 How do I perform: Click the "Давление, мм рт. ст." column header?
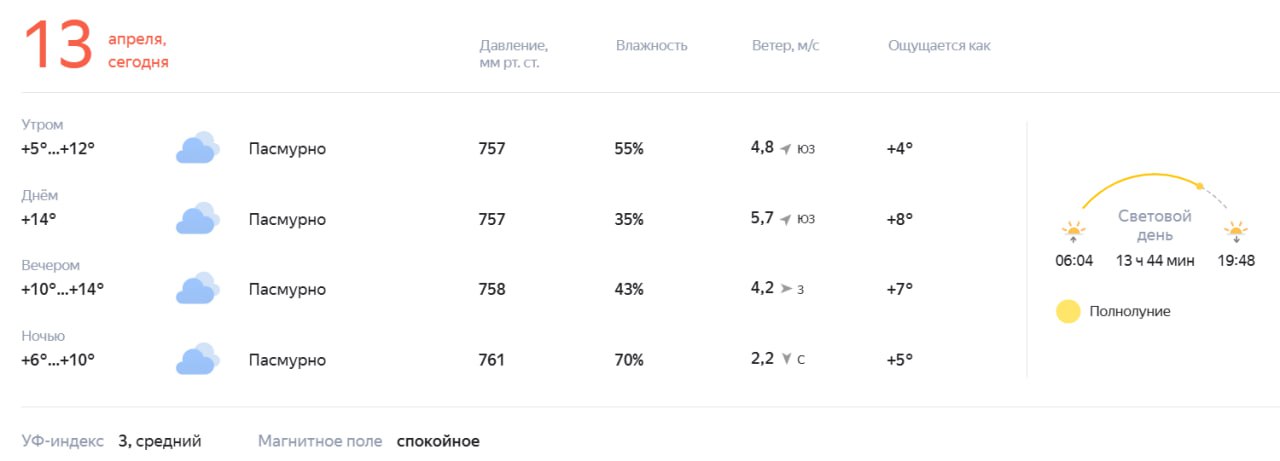513,54
